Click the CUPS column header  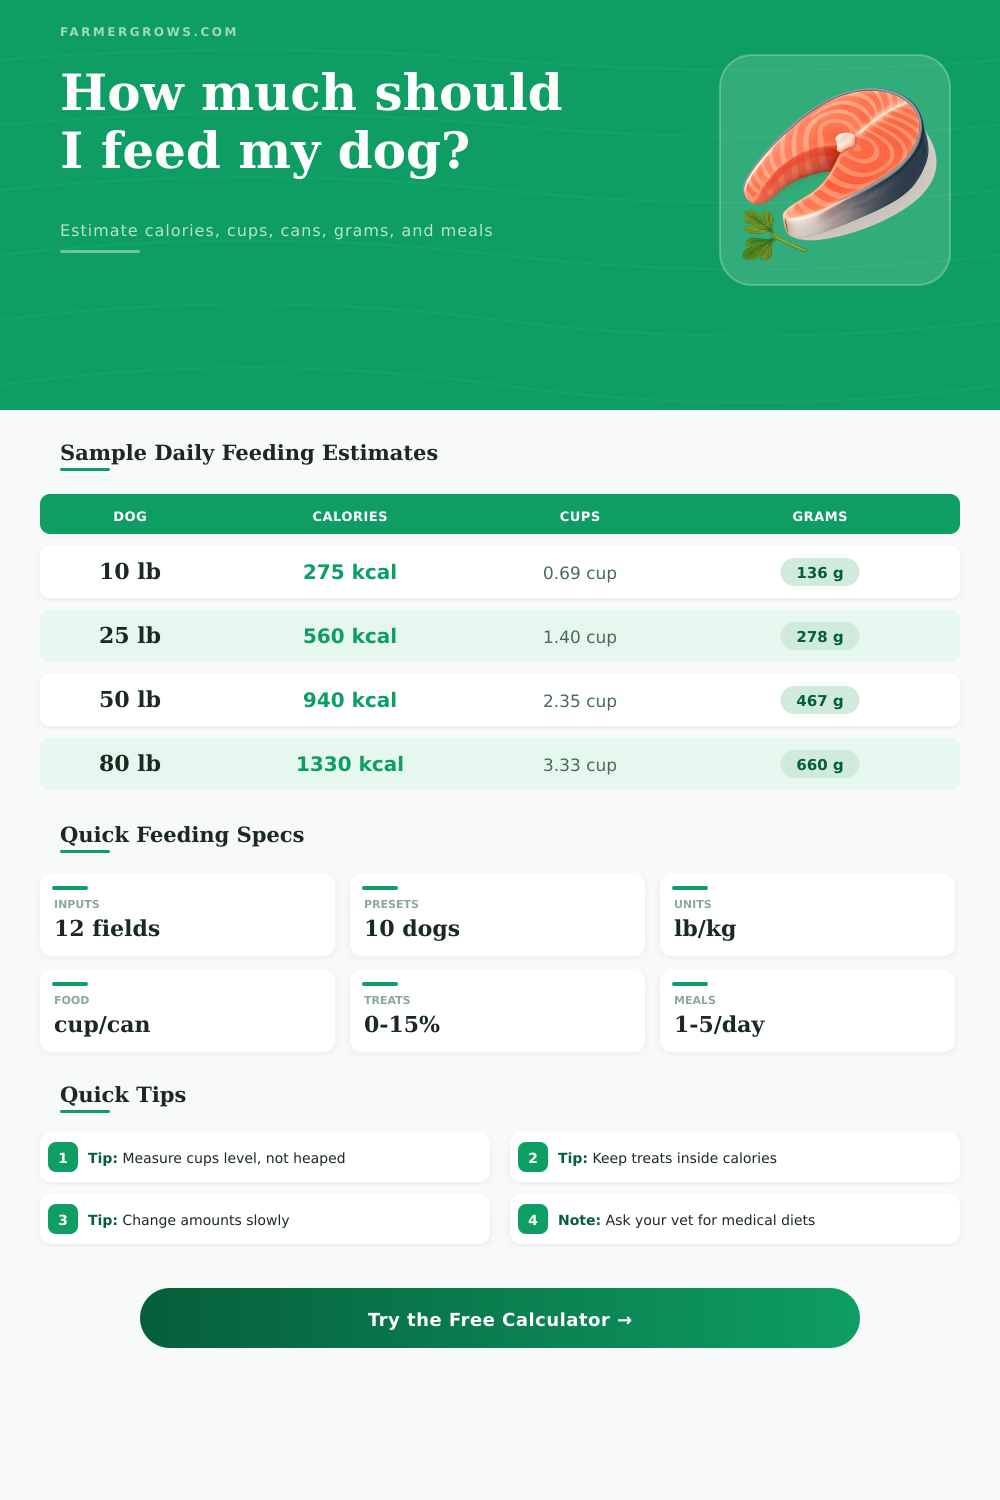580,516
